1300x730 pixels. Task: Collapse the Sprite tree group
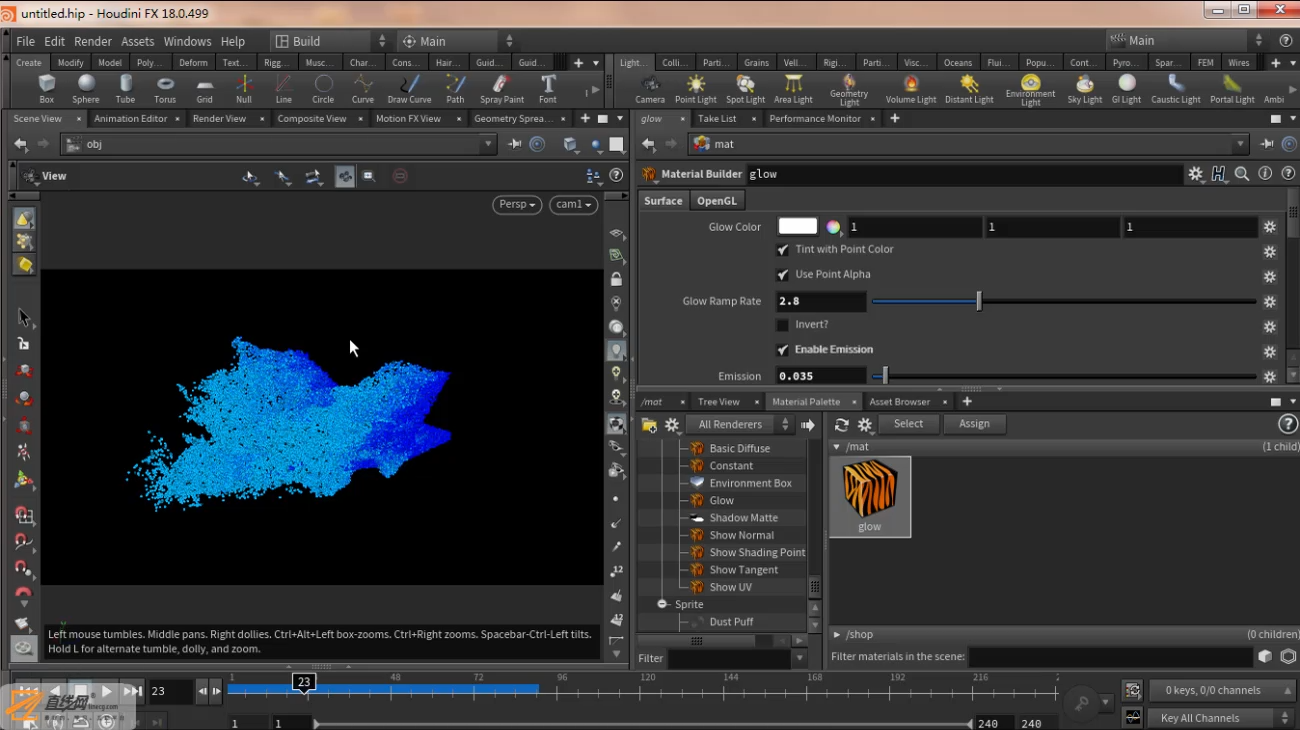click(662, 604)
